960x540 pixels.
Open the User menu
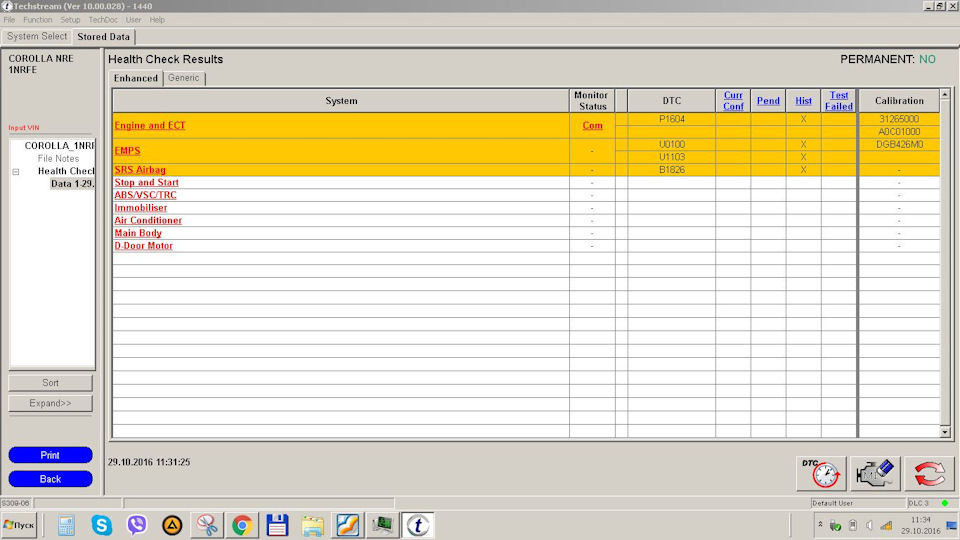[133, 20]
